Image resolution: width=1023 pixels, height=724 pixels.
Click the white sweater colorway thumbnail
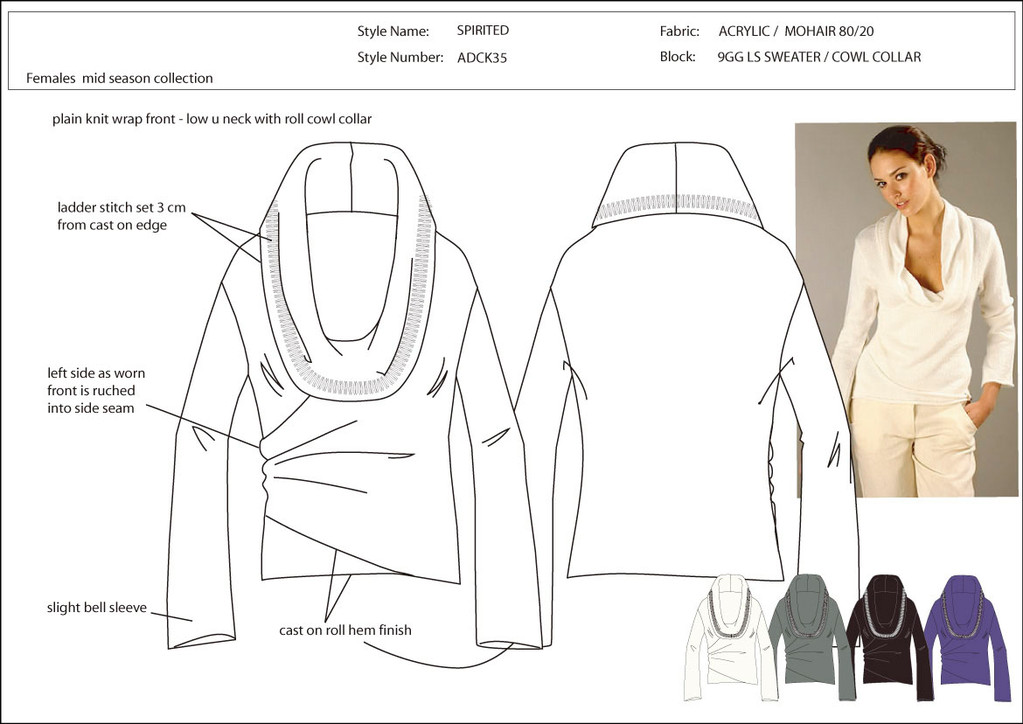pos(729,637)
